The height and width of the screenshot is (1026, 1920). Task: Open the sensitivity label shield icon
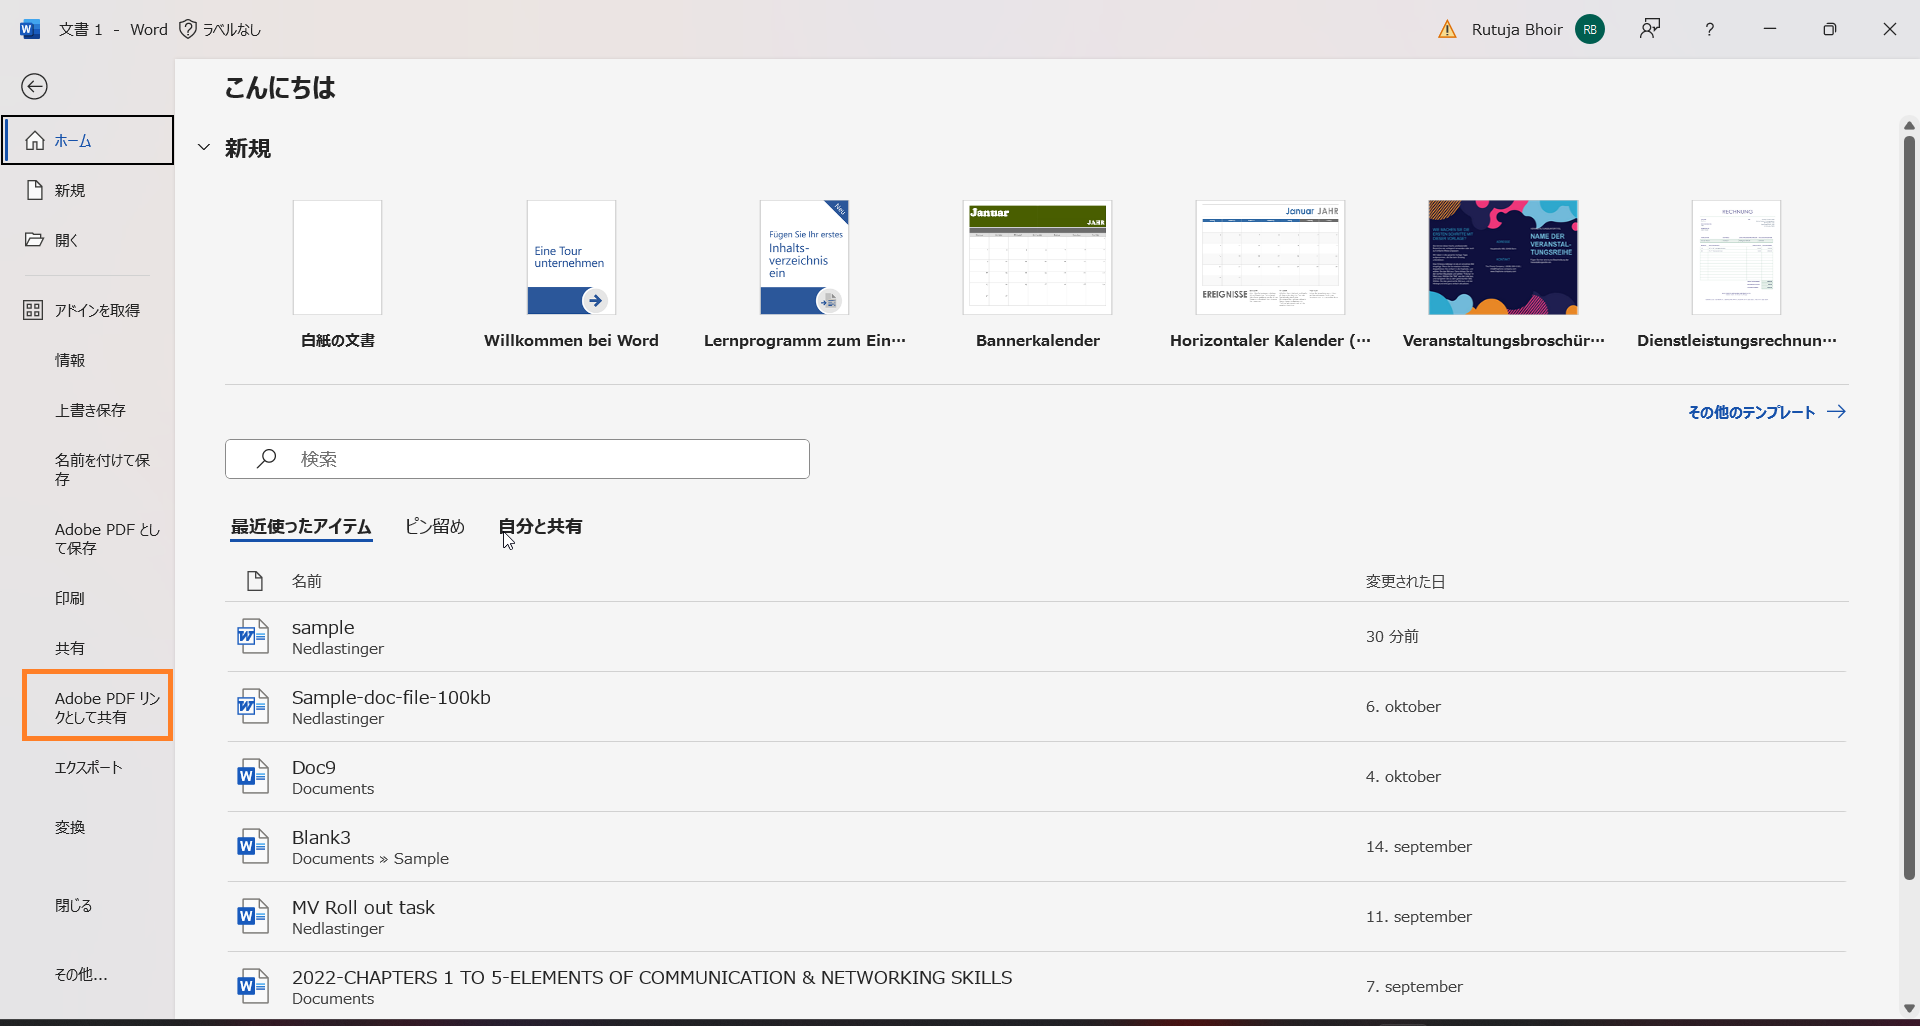(x=188, y=29)
